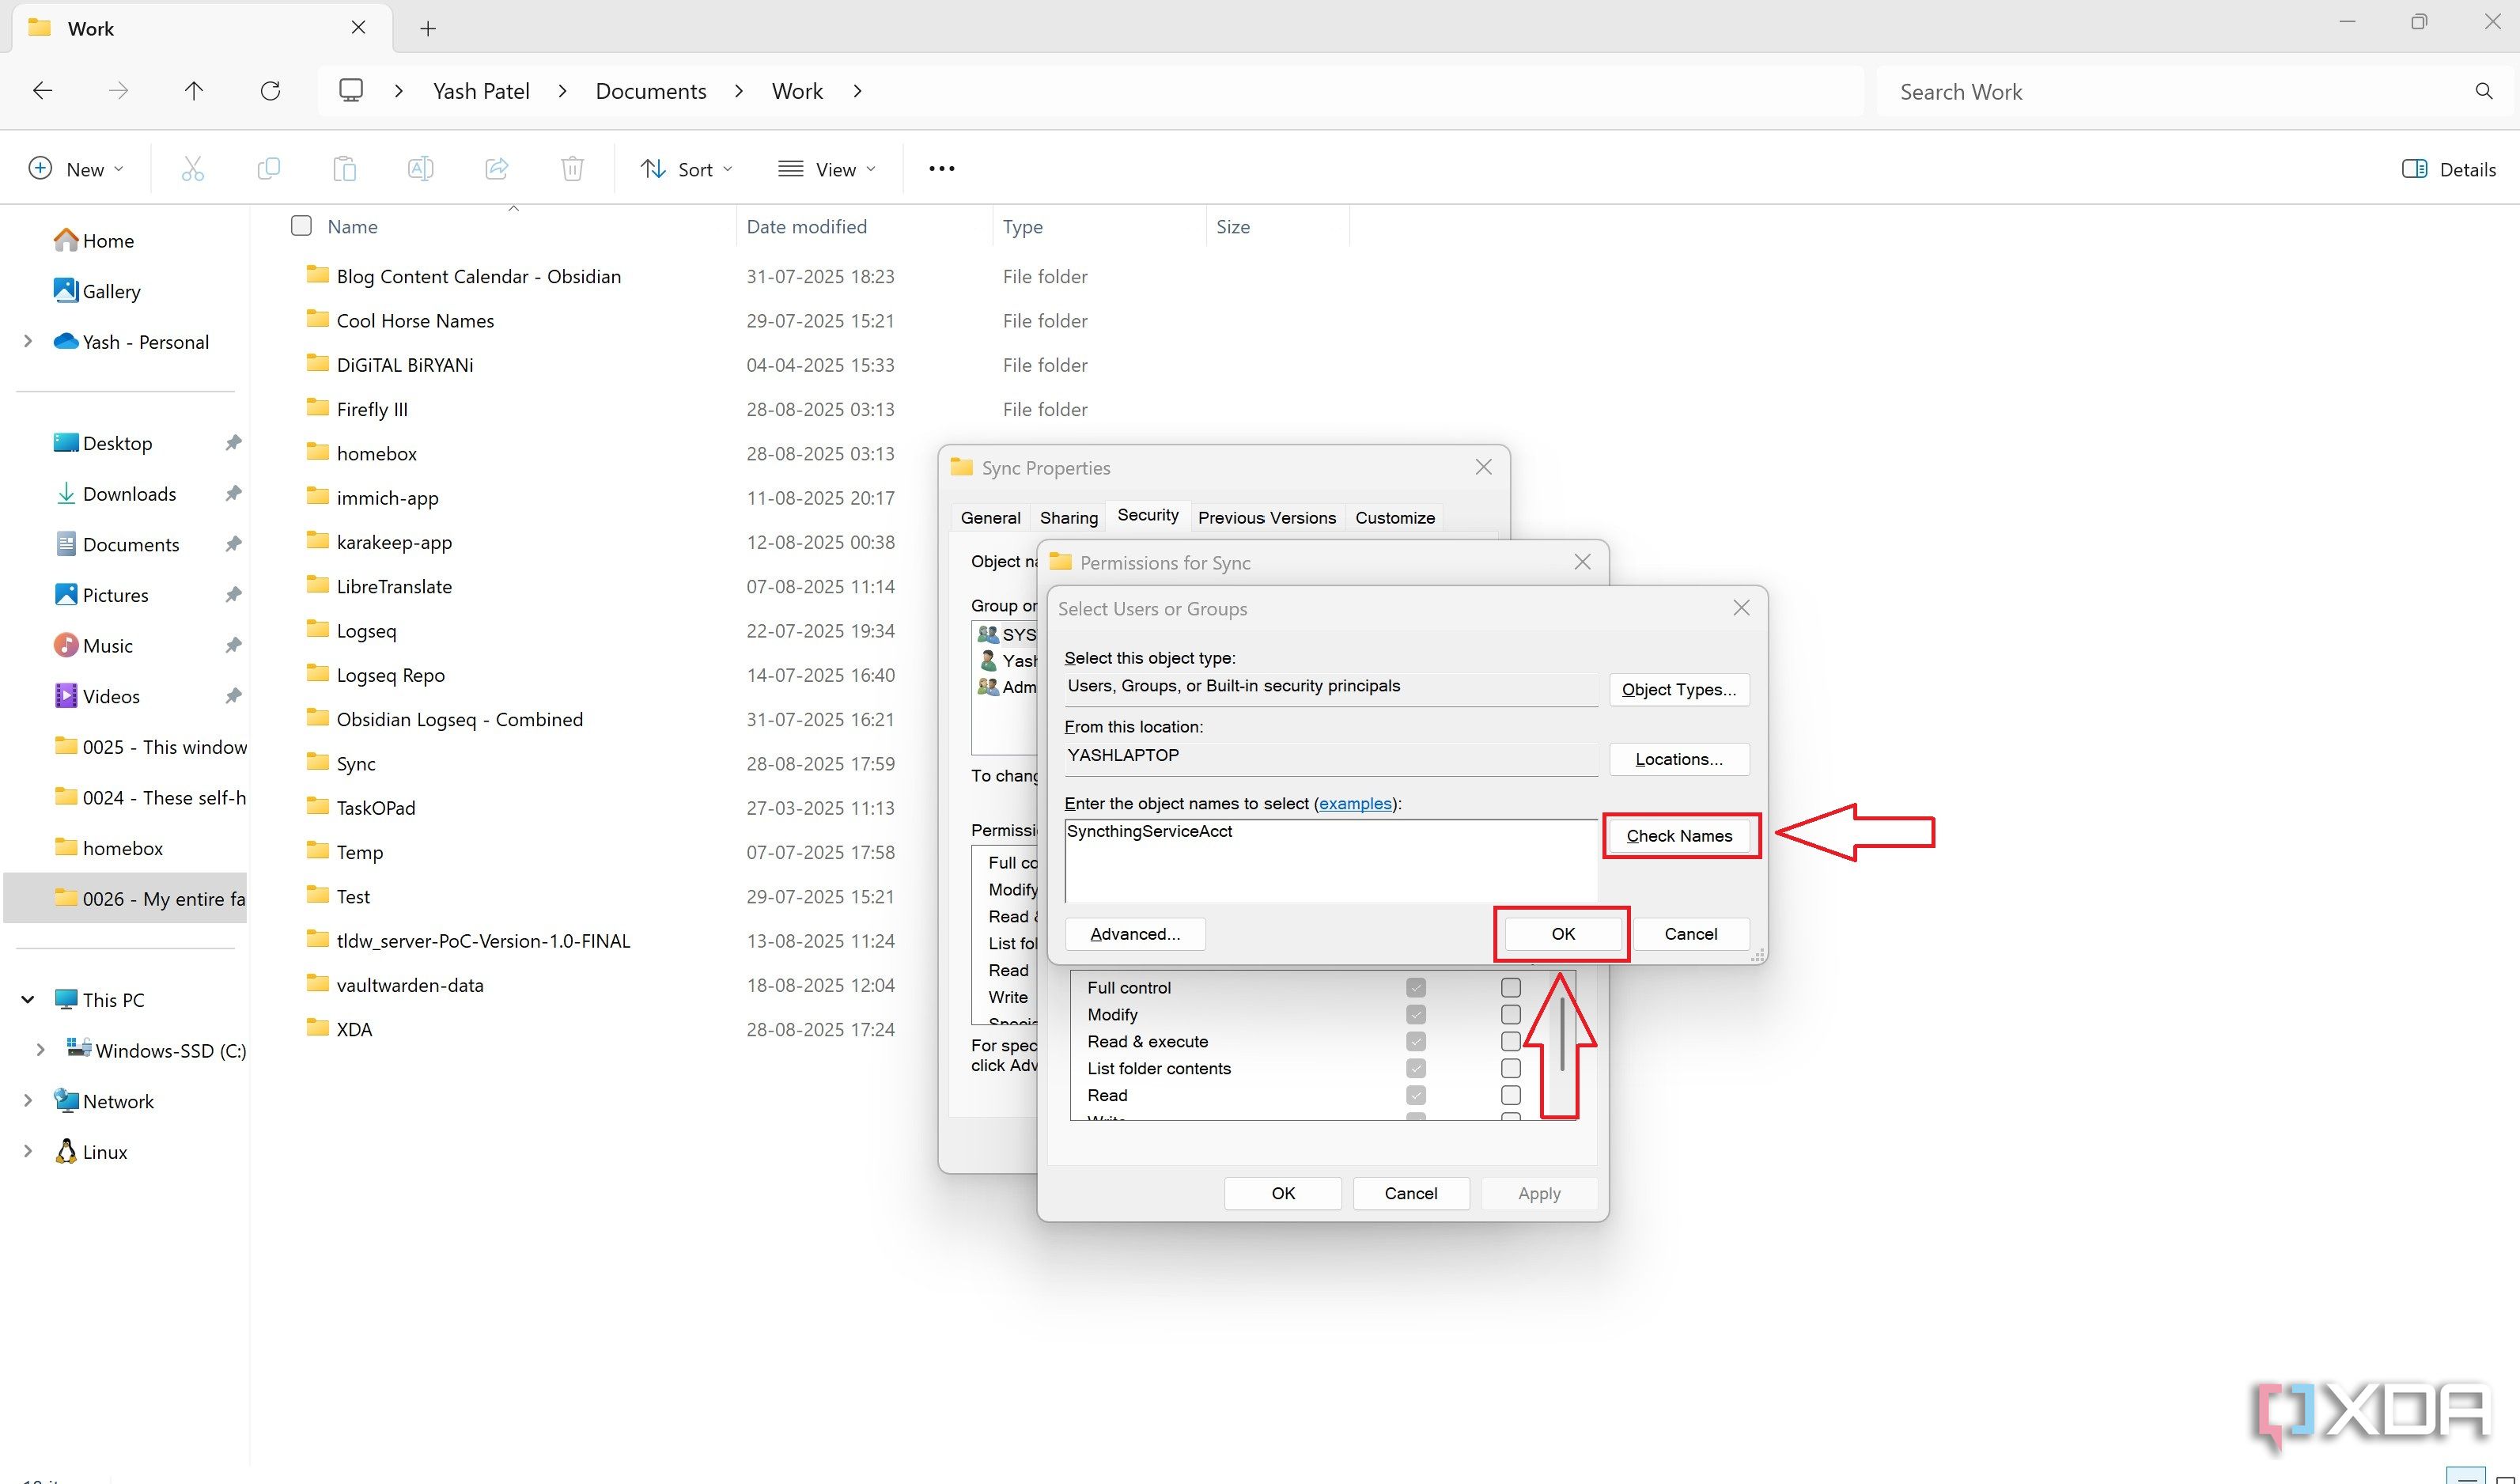Click the Cut icon in the toolbar
This screenshot has width=2520, height=1484.
[193, 168]
